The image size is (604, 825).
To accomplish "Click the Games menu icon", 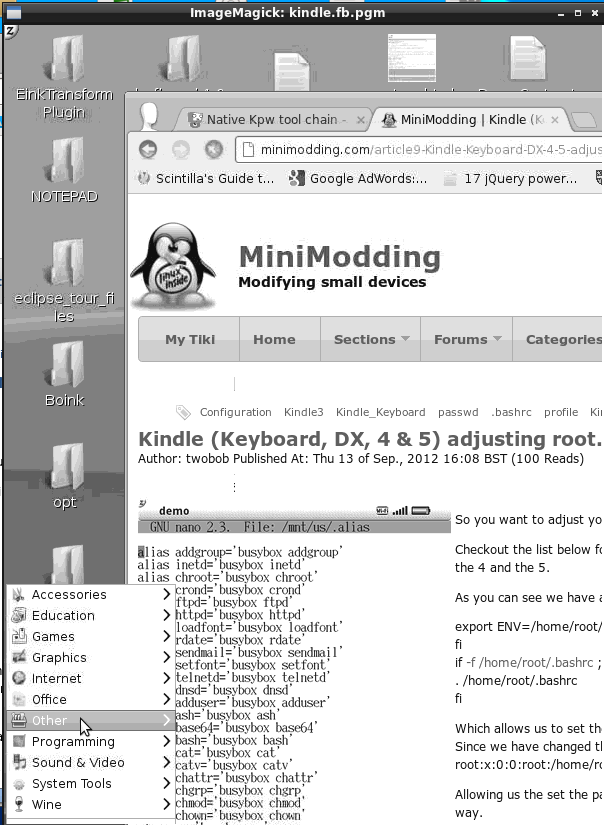I will [x=19, y=636].
